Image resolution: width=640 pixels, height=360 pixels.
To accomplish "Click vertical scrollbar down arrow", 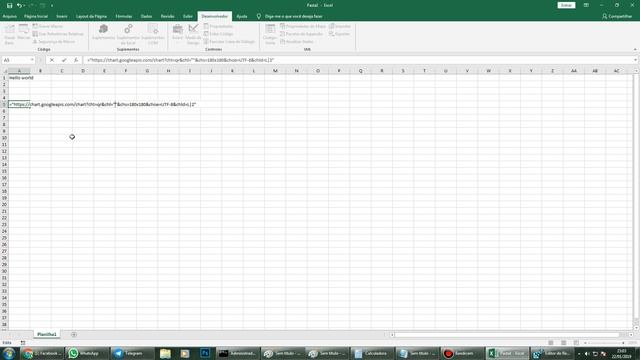I will tap(636, 328).
